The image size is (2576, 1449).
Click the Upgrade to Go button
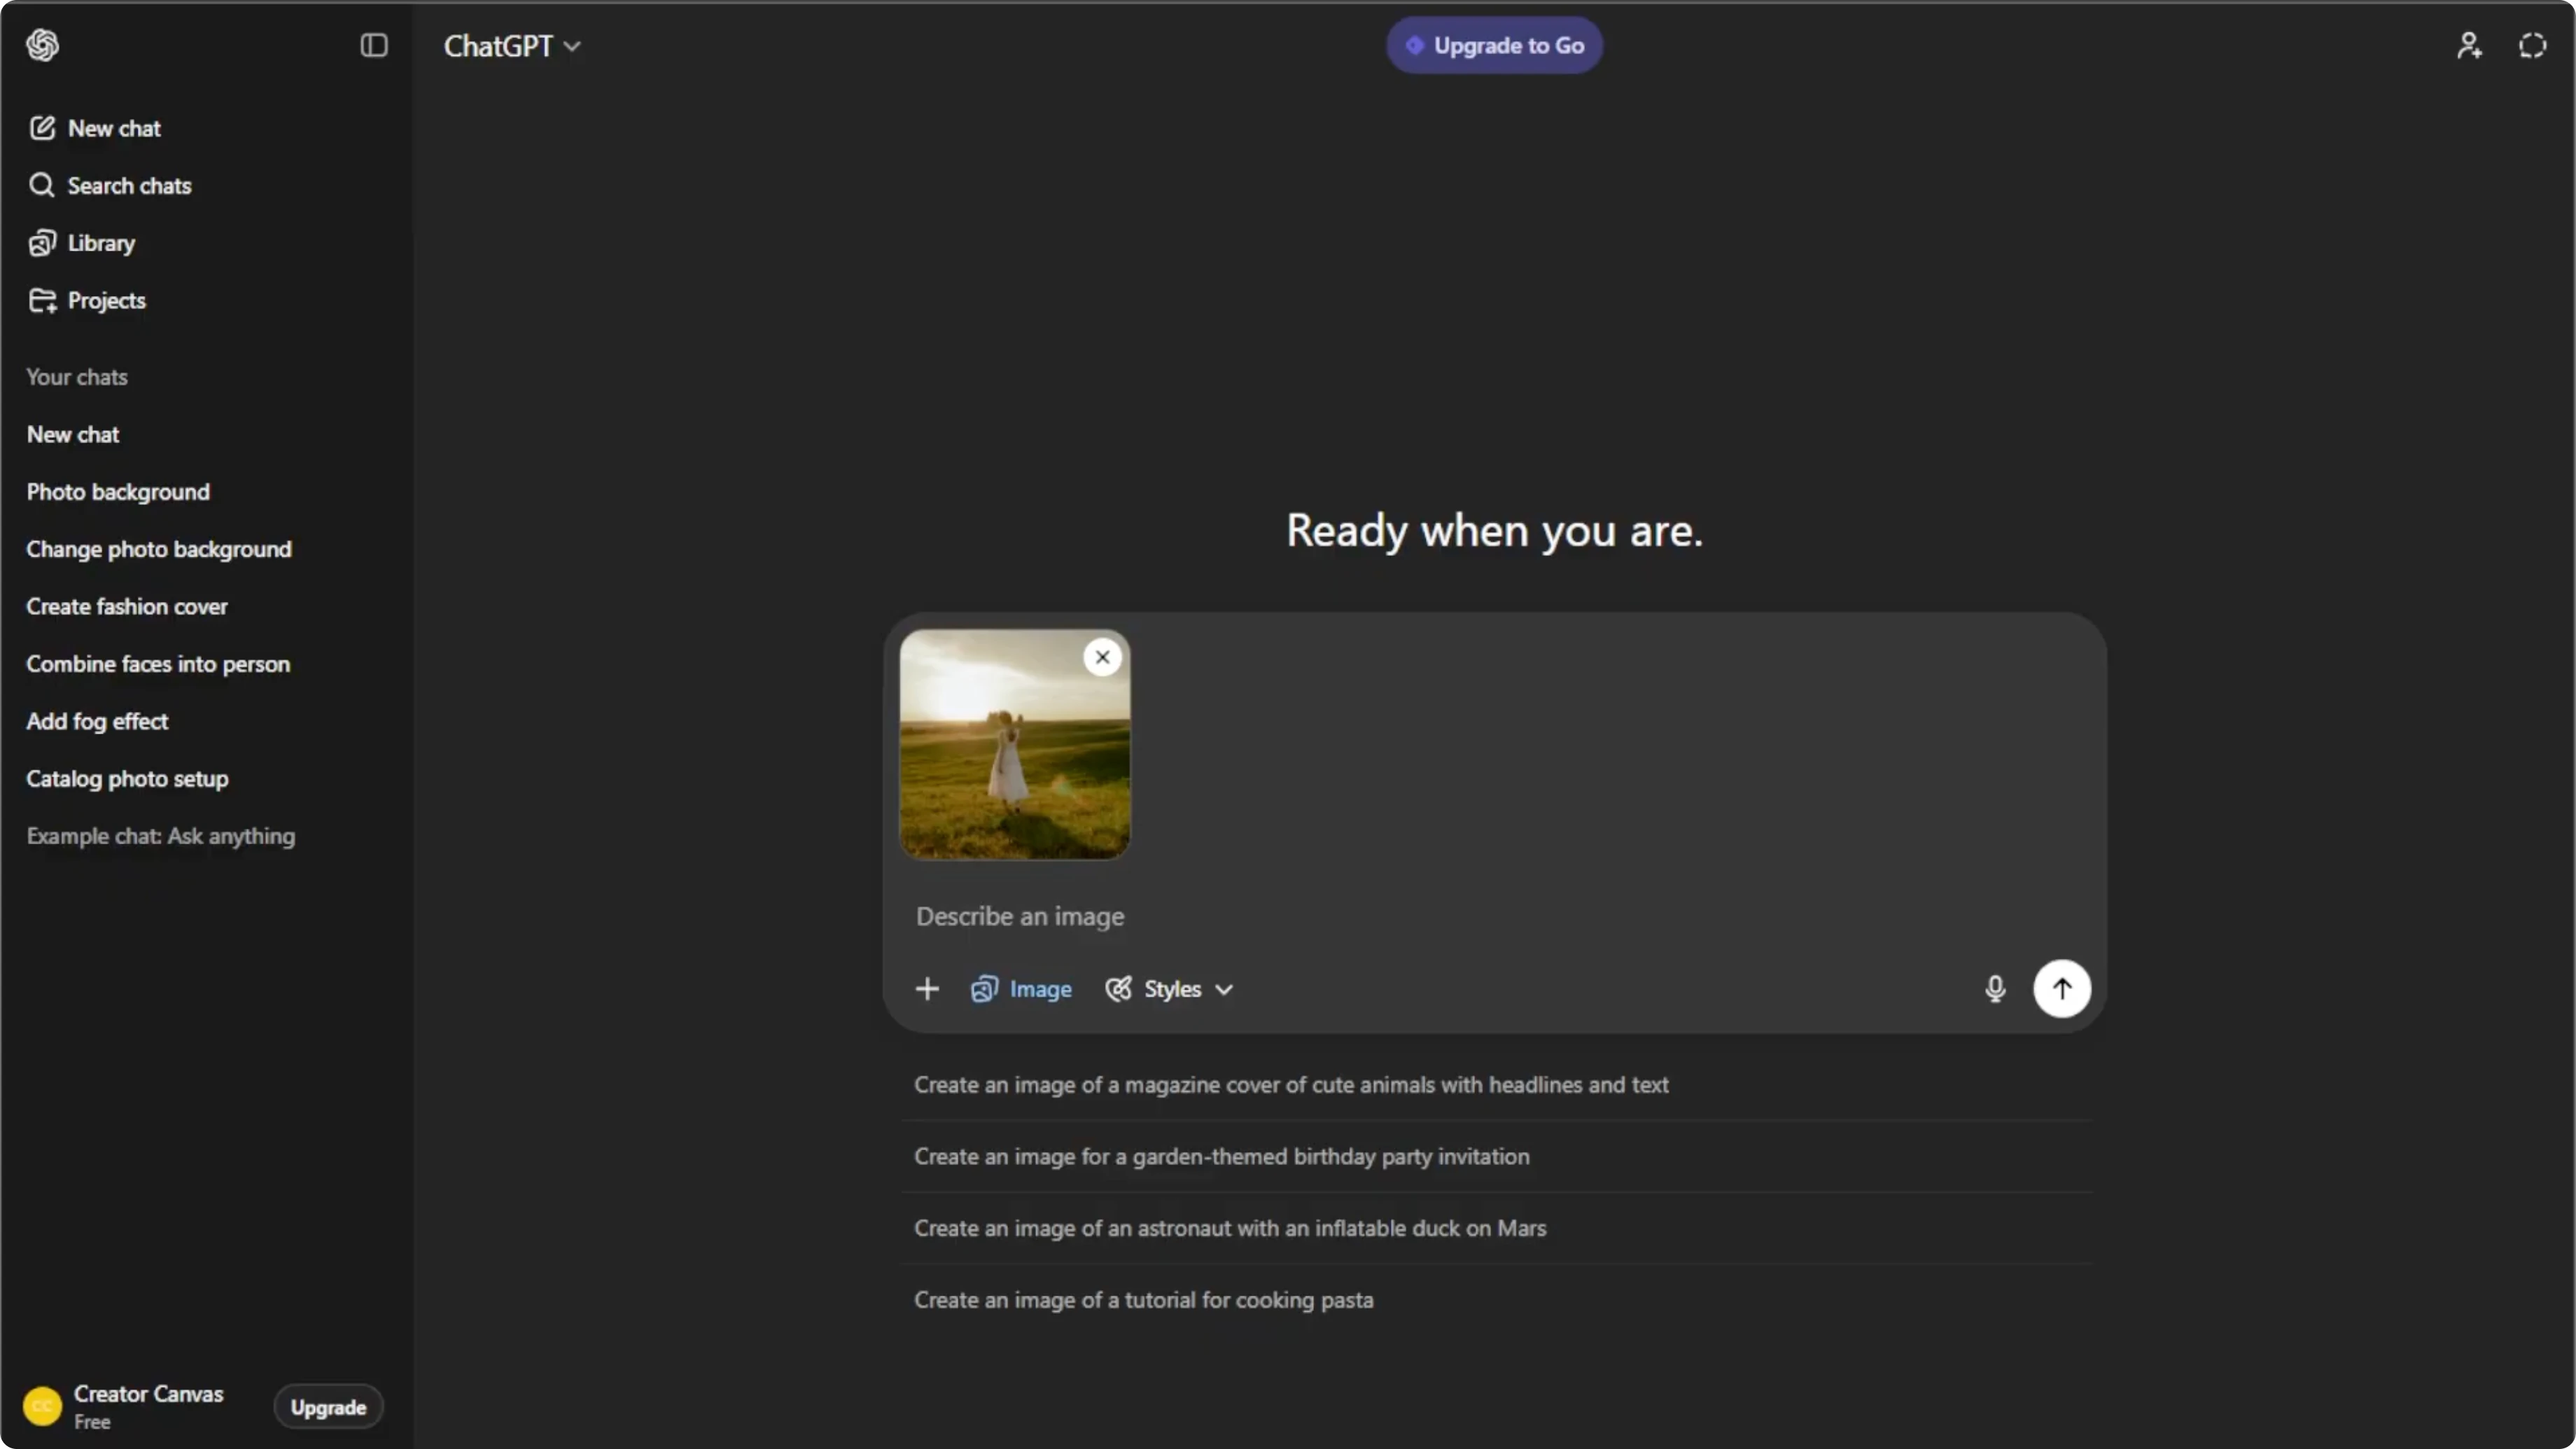point(1494,45)
